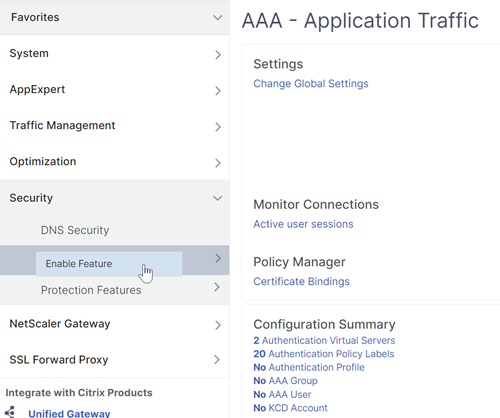
Task: Click the AAA - Application Traffic heading
Action: pyautogui.click(x=360, y=21)
